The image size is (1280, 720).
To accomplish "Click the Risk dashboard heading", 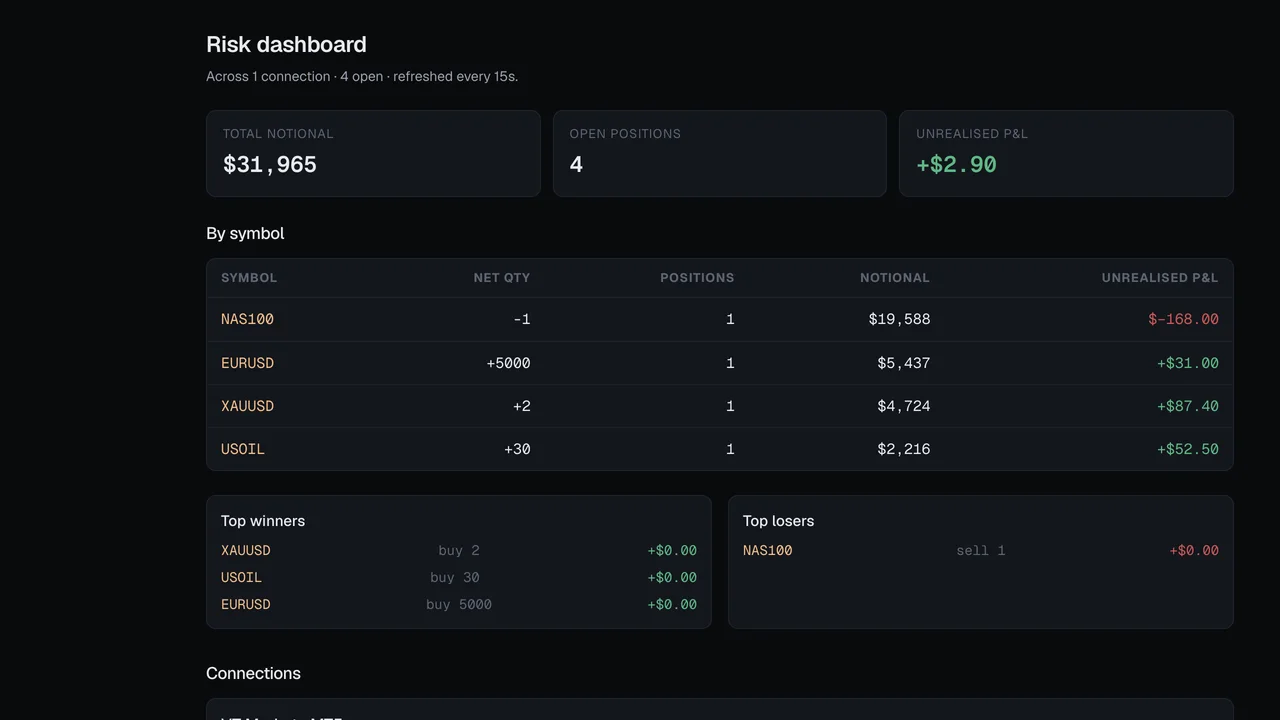I will [286, 44].
